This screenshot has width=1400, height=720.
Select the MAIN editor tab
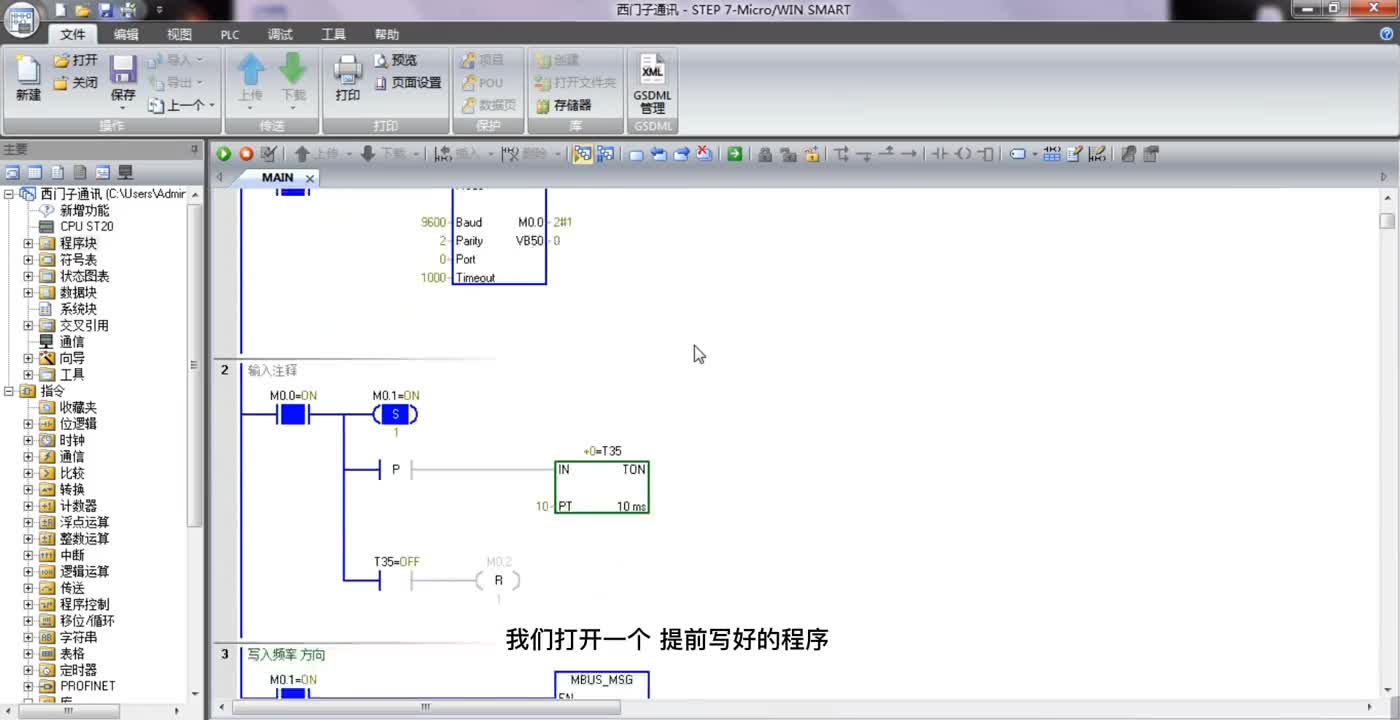277,178
